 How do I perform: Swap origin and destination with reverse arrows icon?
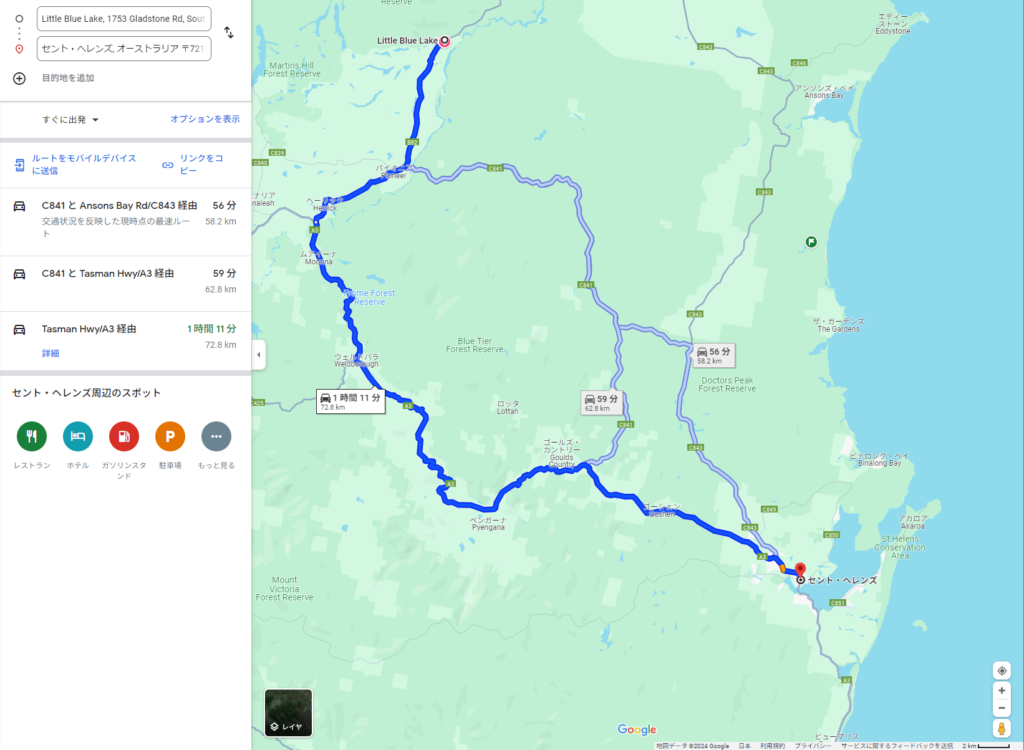(229, 32)
